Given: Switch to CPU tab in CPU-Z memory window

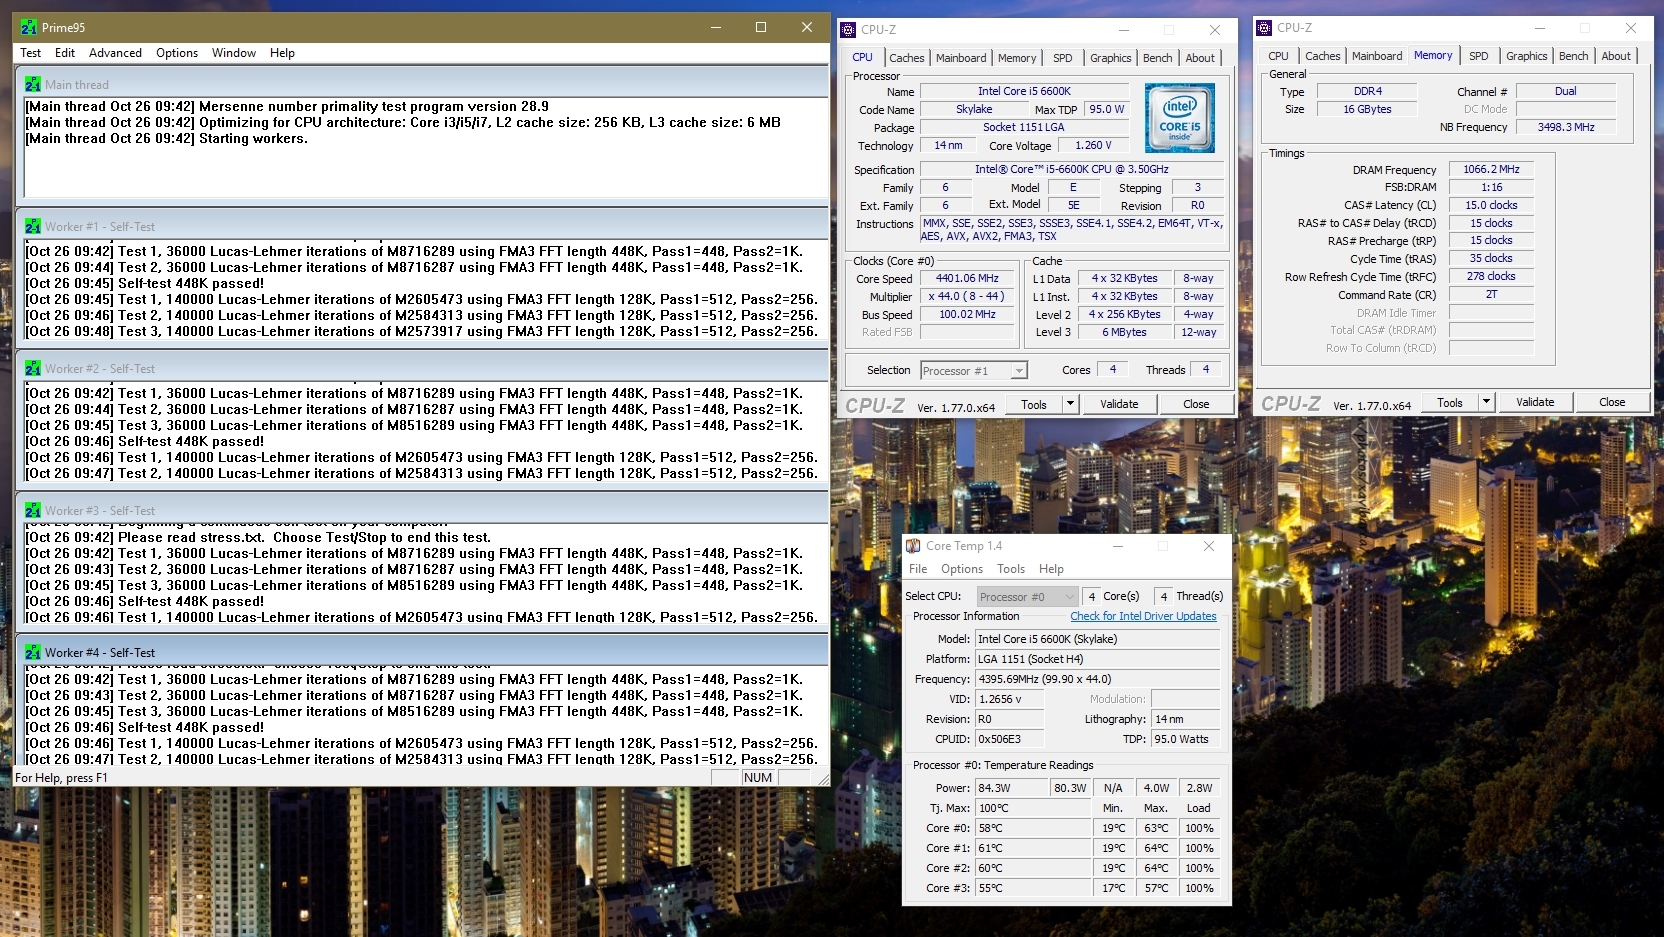Looking at the screenshot, I should coord(1278,56).
